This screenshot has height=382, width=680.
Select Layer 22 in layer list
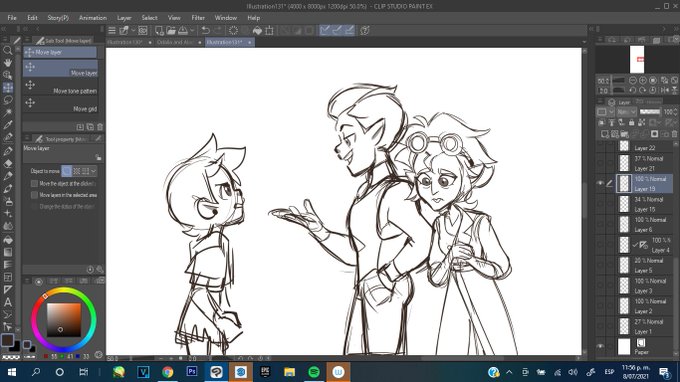645,147
